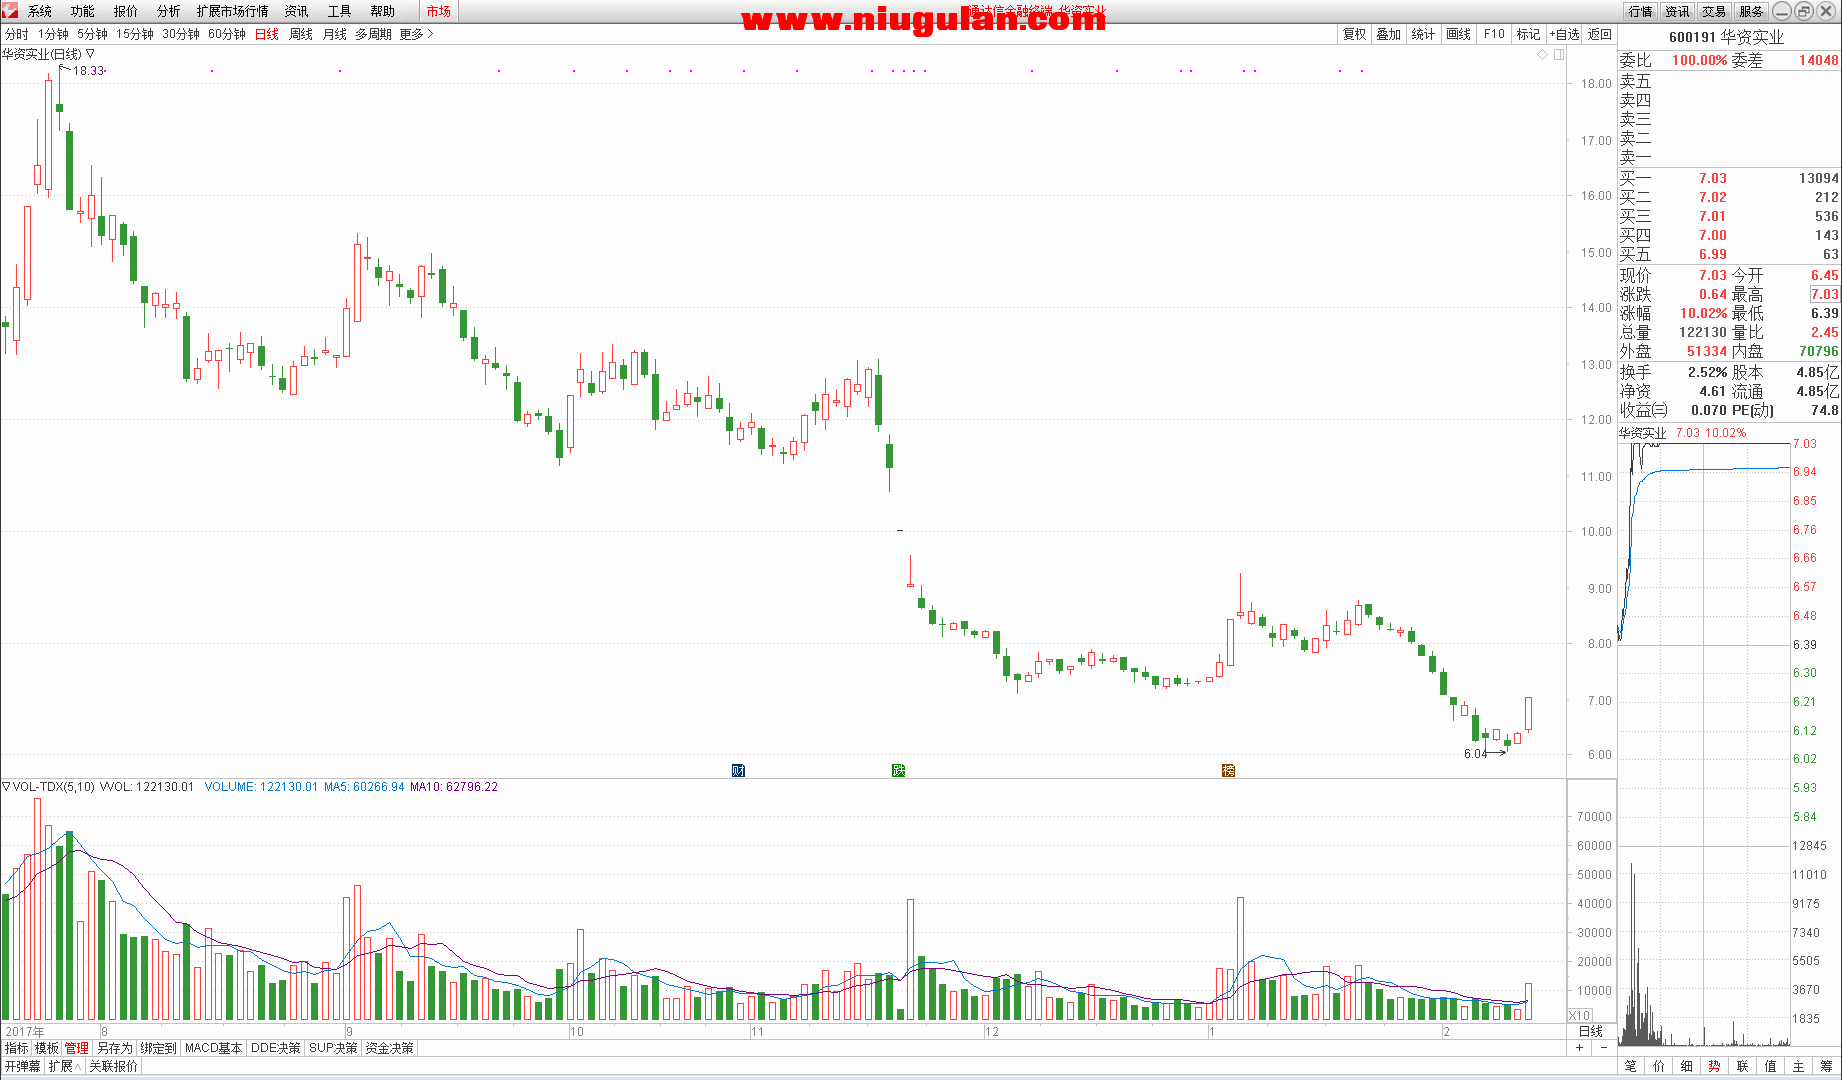Screen dimensions: 1842x1080
Task: Select the 细 tab in quote panel
Action: coord(1687,1066)
